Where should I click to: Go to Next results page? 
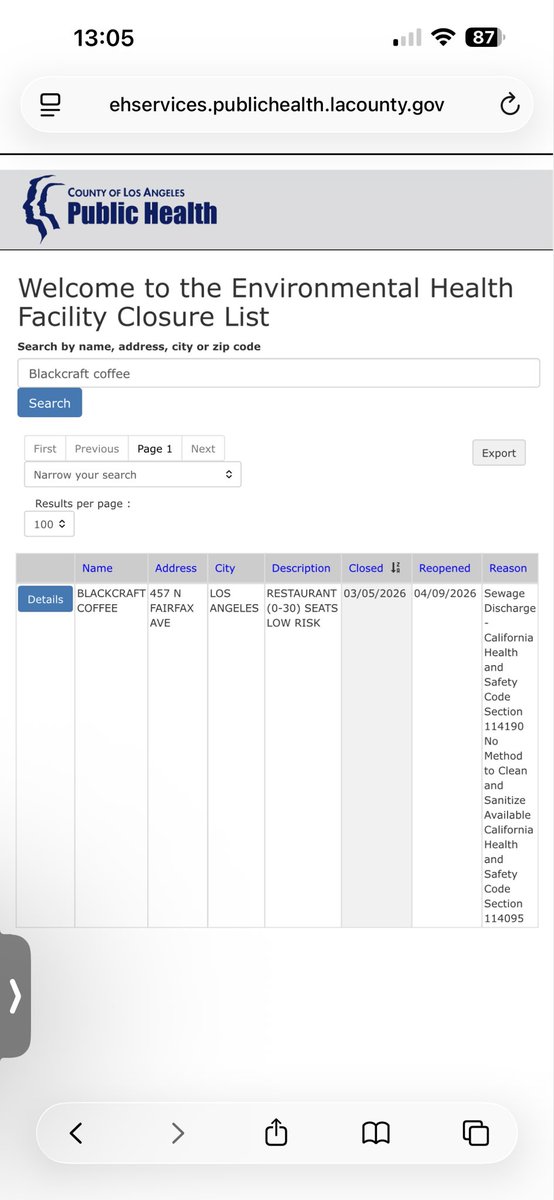click(203, 449)
